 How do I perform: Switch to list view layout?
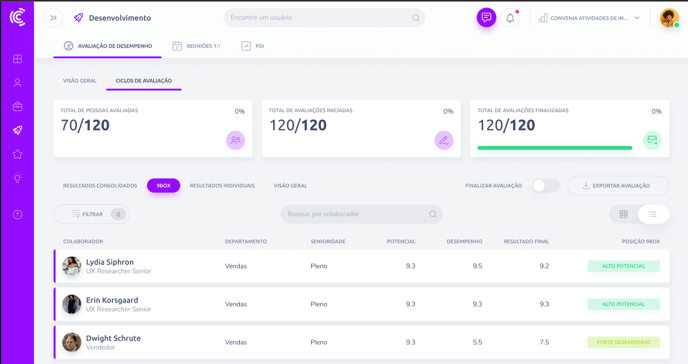(653, 214)
